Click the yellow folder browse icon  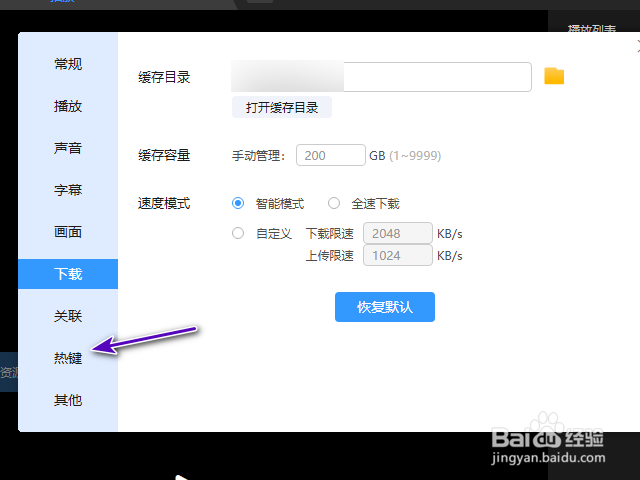[x=554, y=76]
